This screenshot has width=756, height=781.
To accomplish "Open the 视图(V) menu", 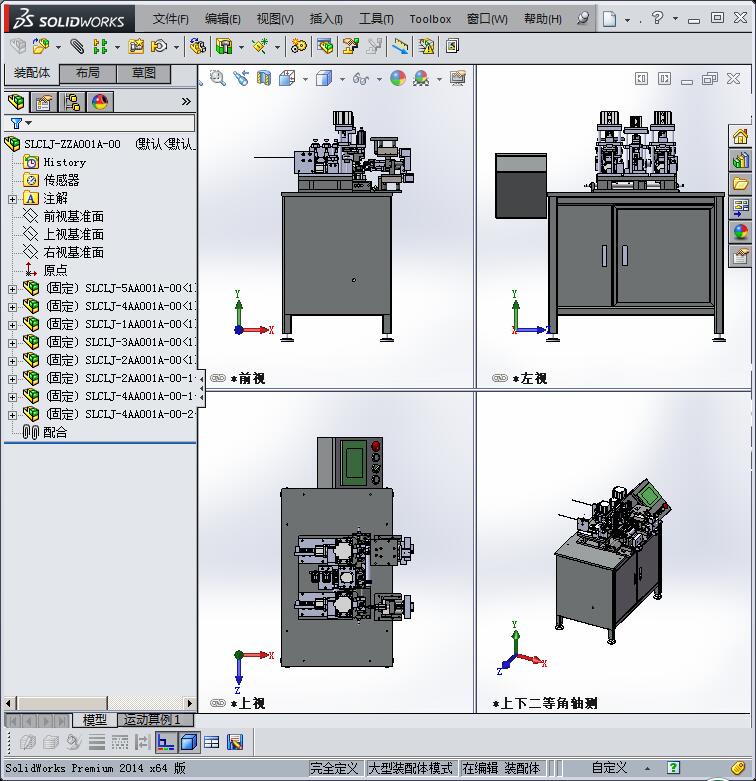I will [x=275, y=19].
